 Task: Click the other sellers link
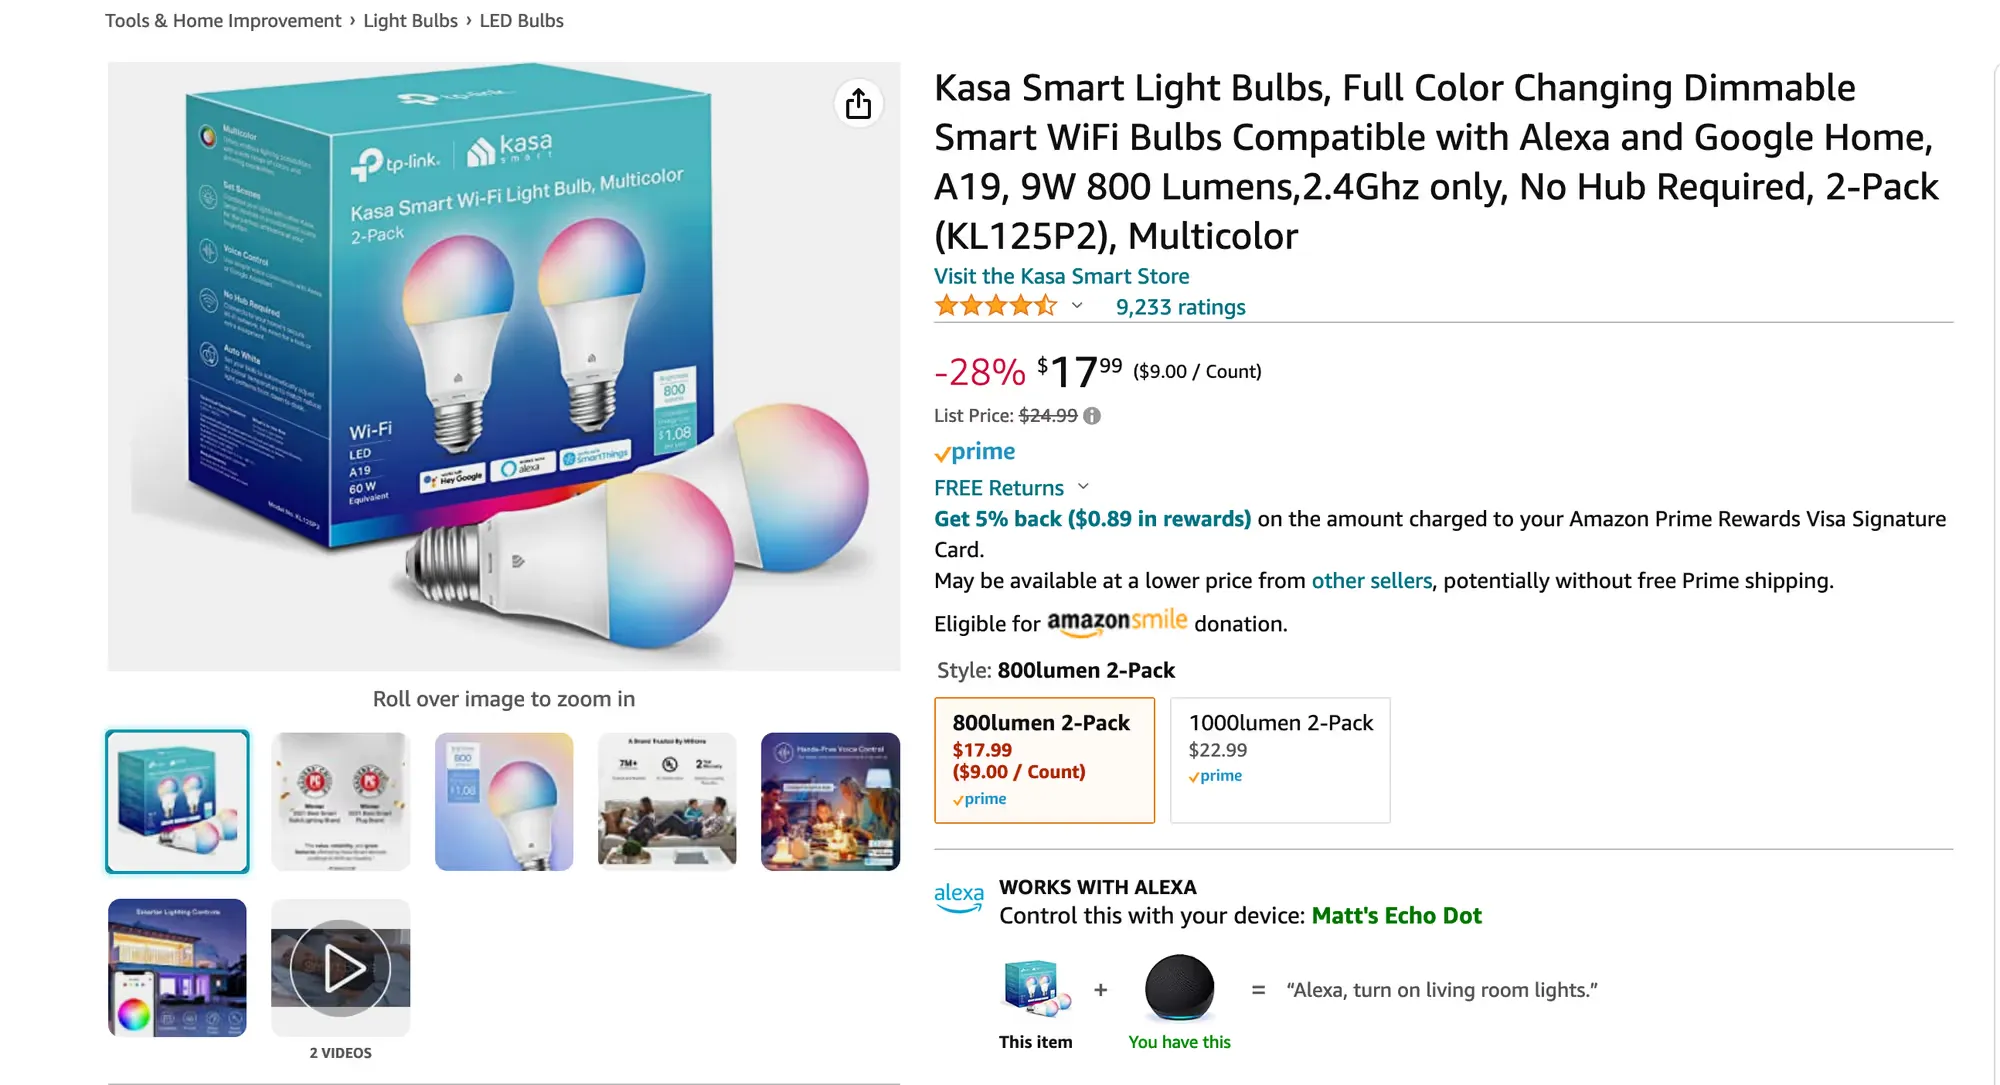click(x=1371, y=581)
